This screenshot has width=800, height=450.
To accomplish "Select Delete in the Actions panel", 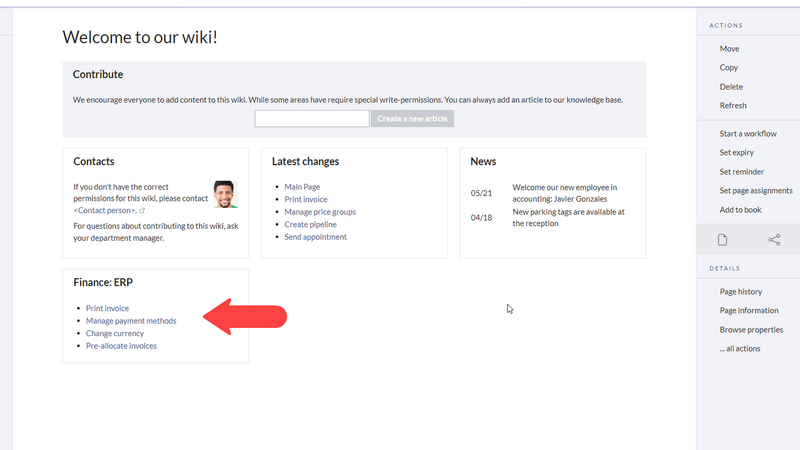I will coord(731,87).
